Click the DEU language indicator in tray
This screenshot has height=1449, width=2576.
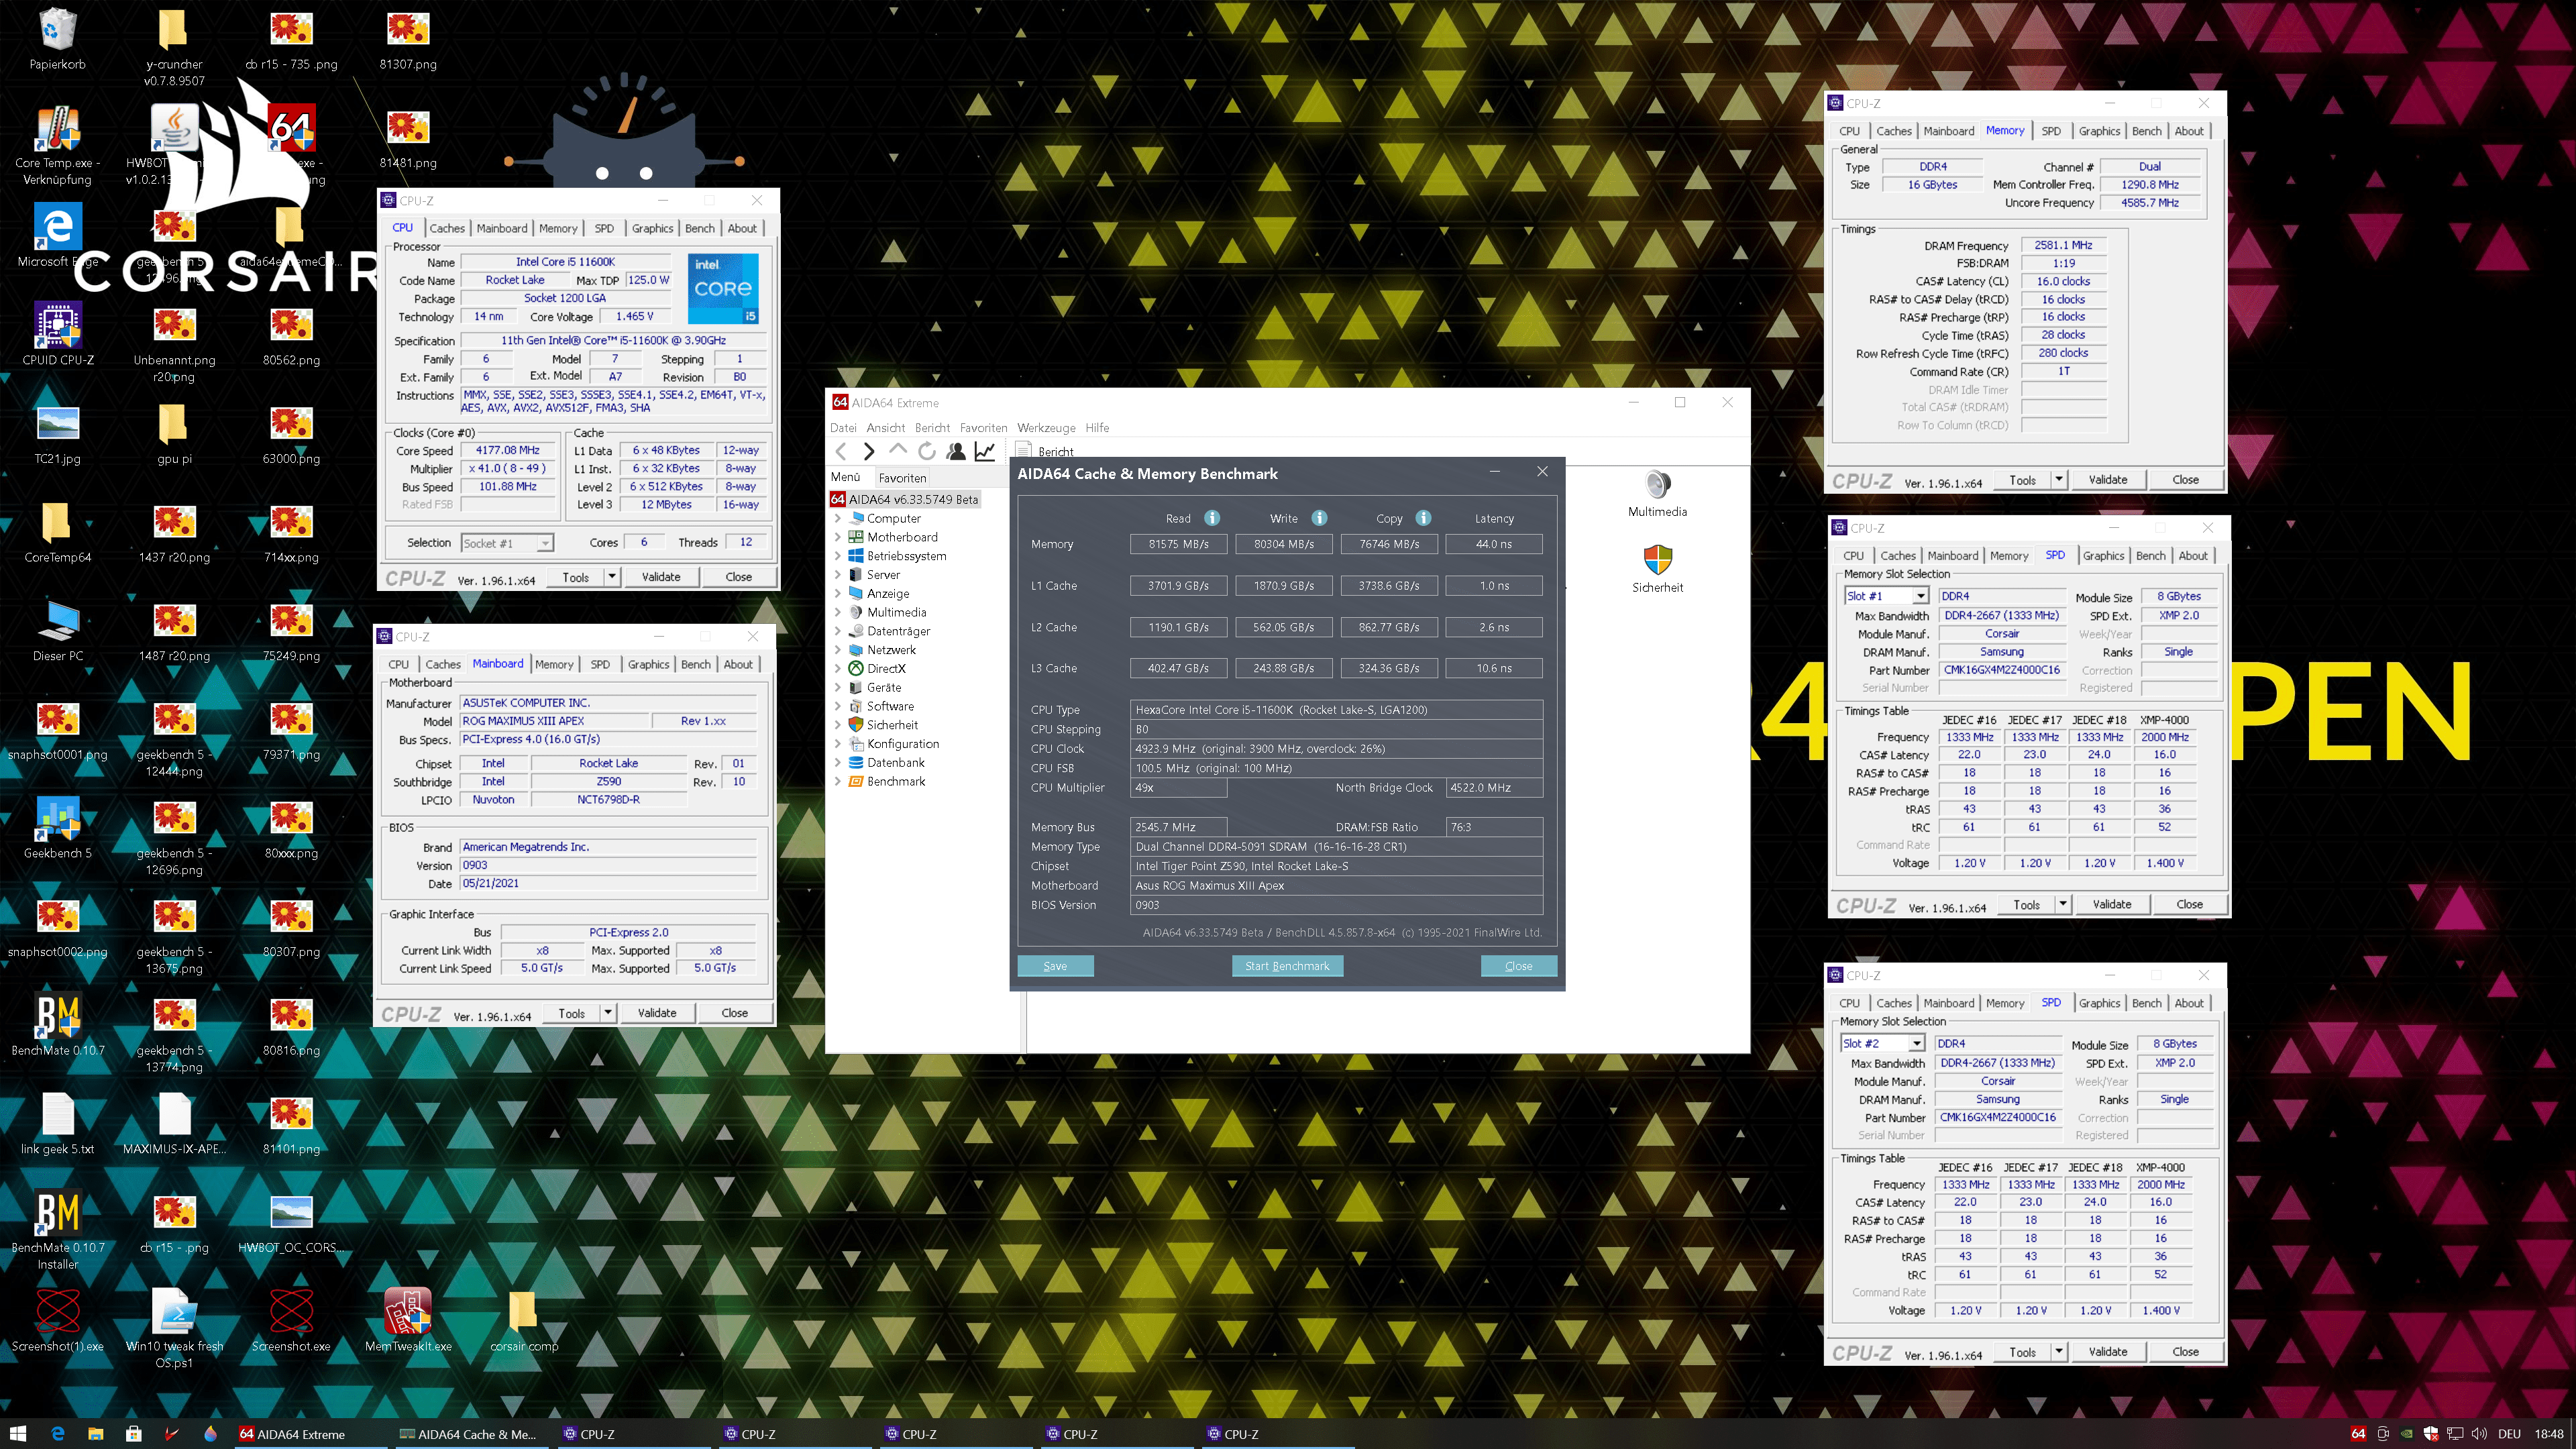[2509, 1434]
